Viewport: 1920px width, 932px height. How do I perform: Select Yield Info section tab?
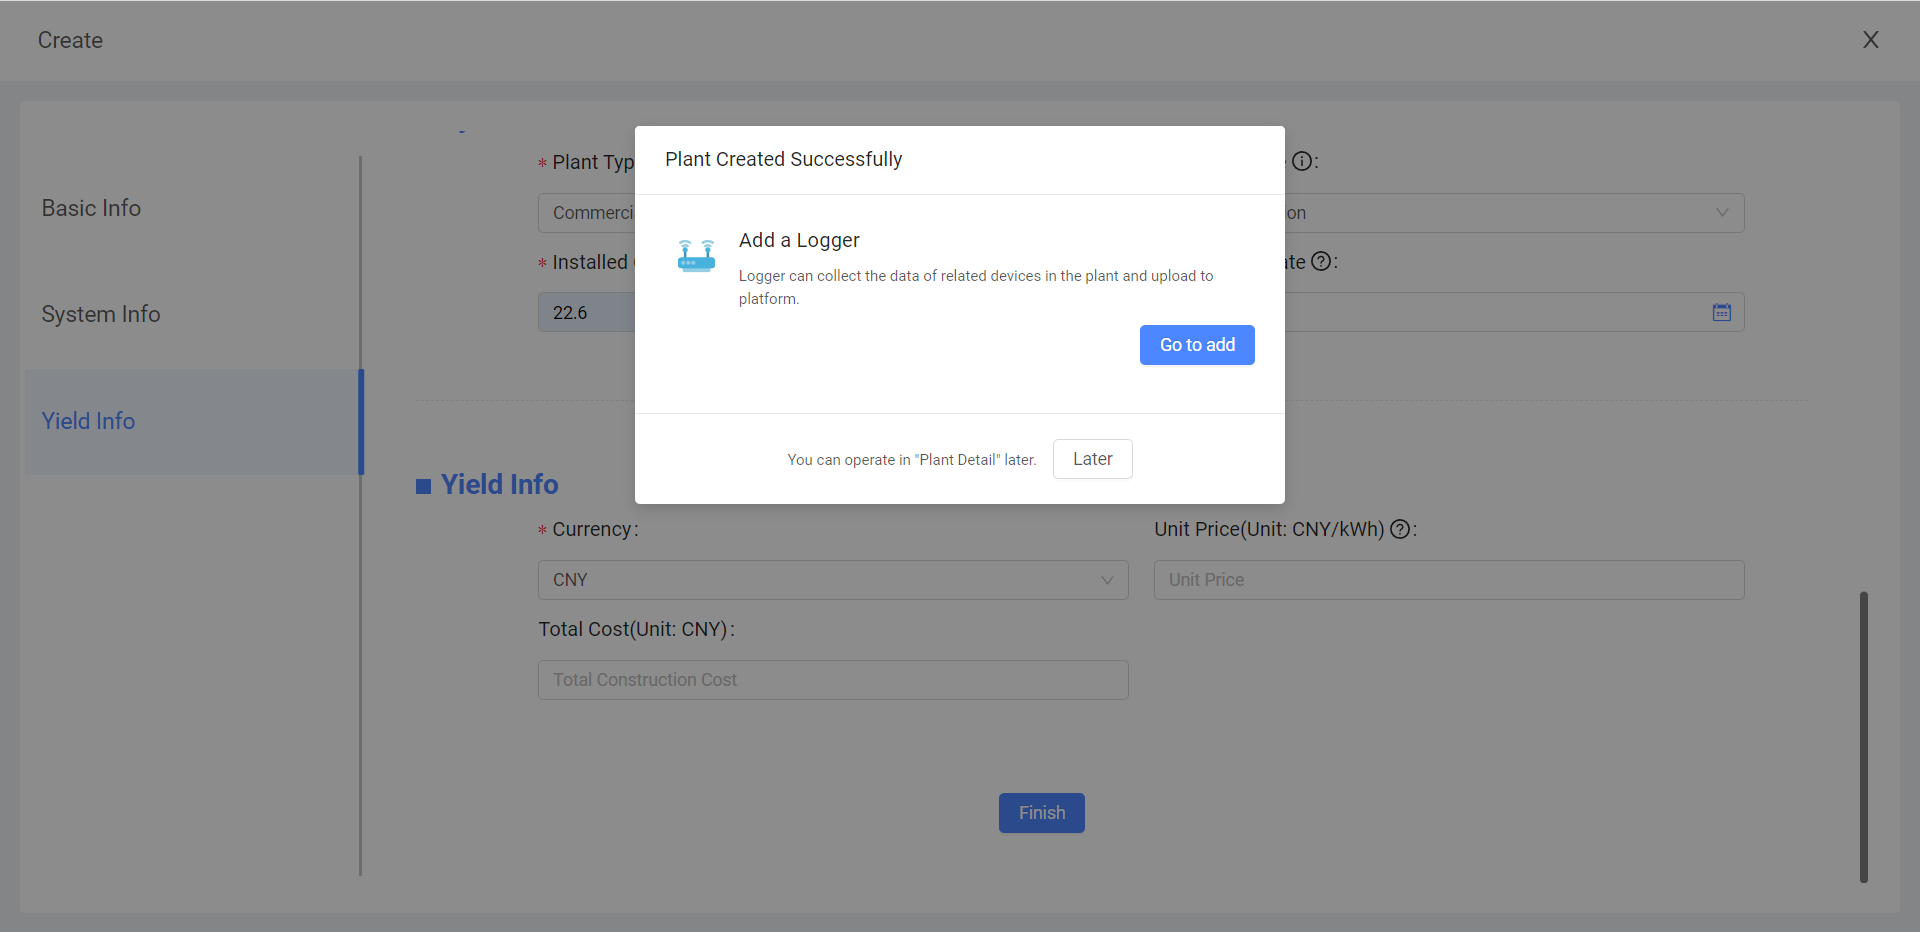point(89,421)
